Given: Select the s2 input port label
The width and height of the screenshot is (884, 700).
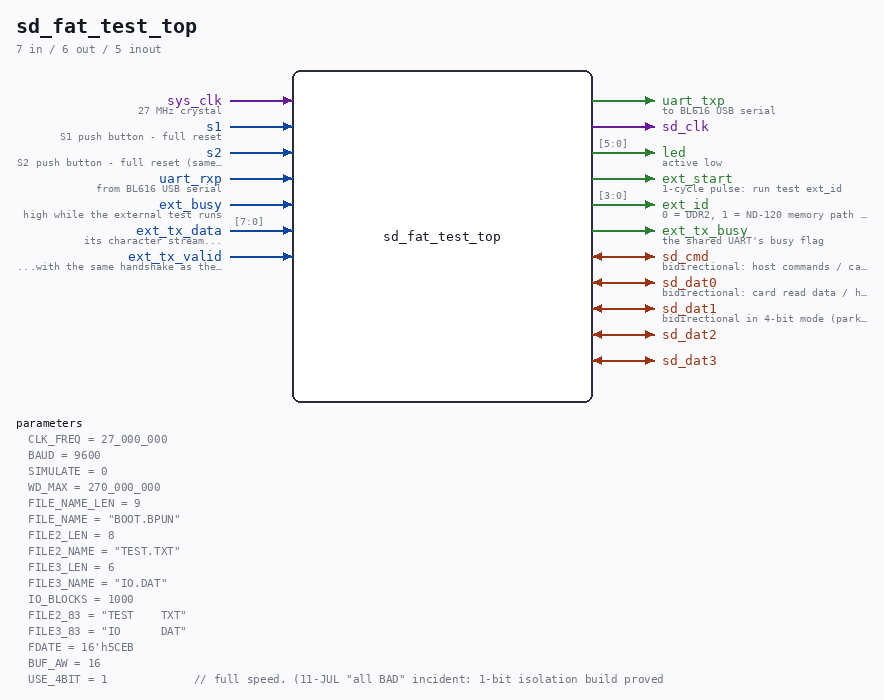Looking at the screenshot, I should 214,152.
